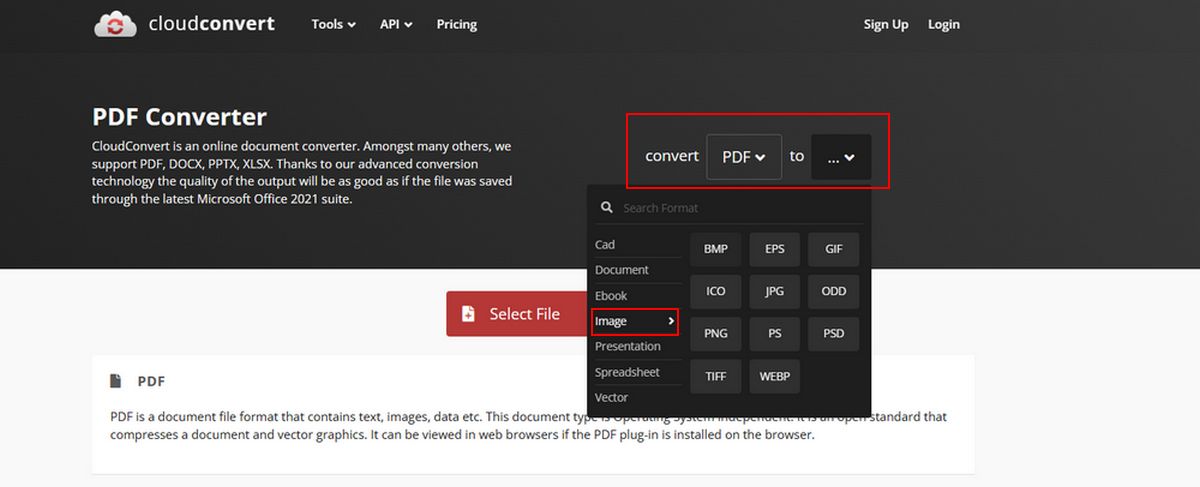Go to the Pricing page

[x=457, y=24]
